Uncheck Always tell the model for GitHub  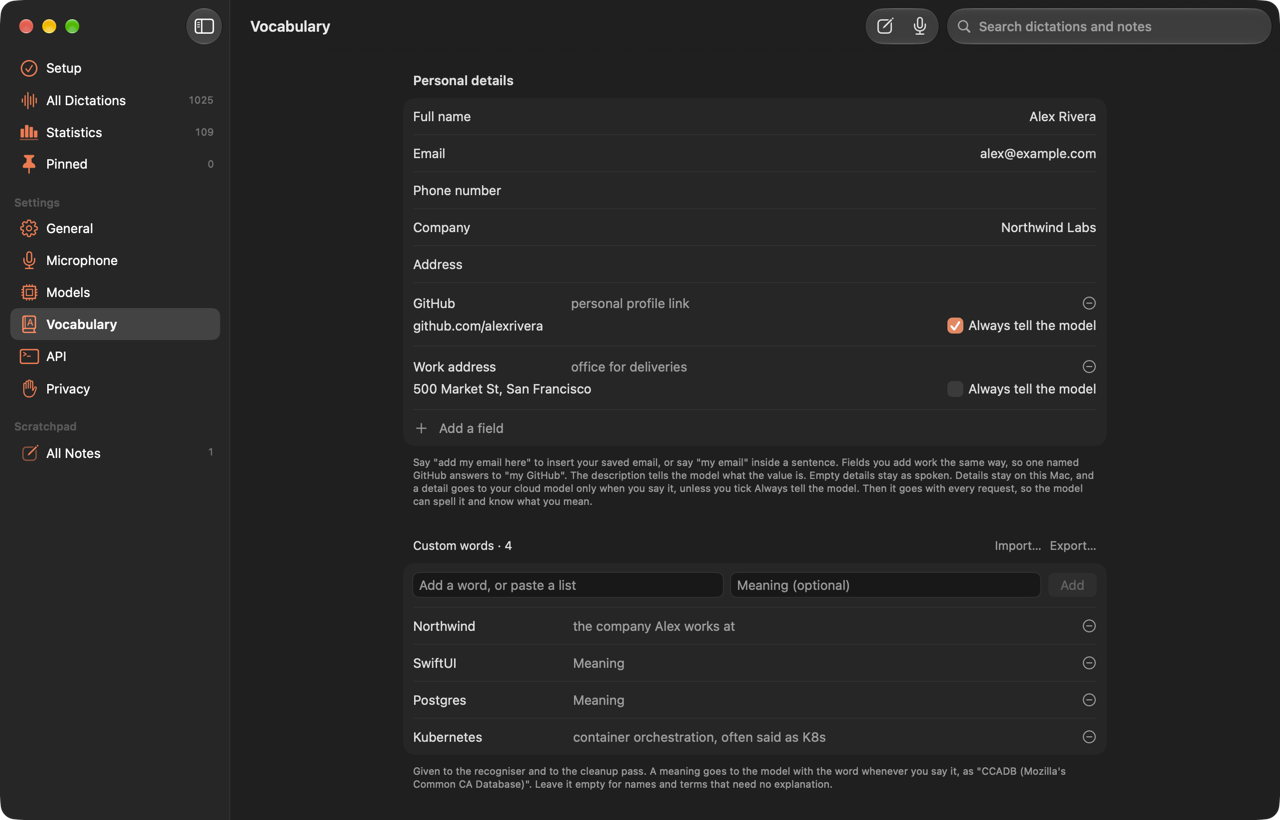point(955,325)
